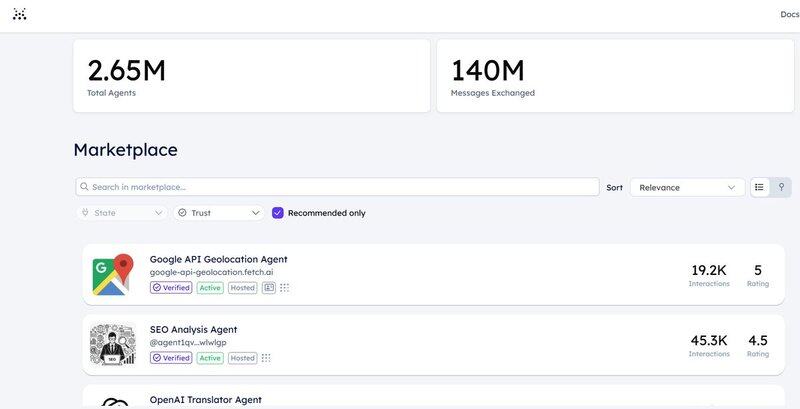This screenshot has height=409, width=800.
Task: Expand the Trust filter dropdown
Action: 218,213
